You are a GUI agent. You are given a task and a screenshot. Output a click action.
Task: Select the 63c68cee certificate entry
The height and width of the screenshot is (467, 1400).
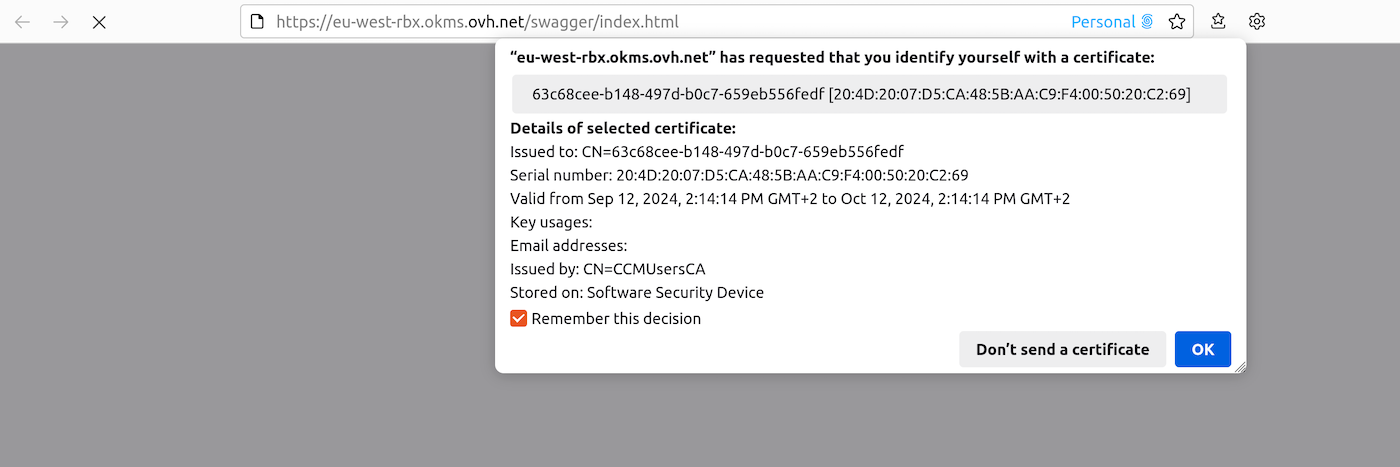(x=868, y=94)
